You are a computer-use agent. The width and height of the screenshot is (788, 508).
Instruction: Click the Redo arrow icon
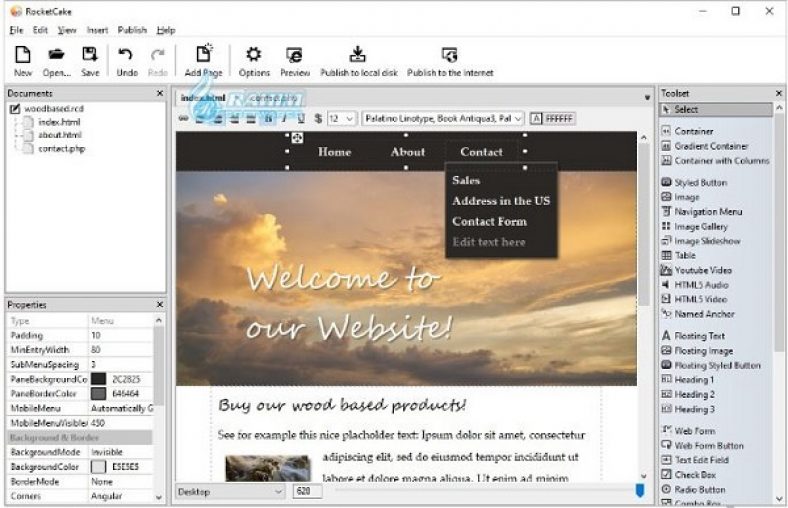click(x=157, y=61)
